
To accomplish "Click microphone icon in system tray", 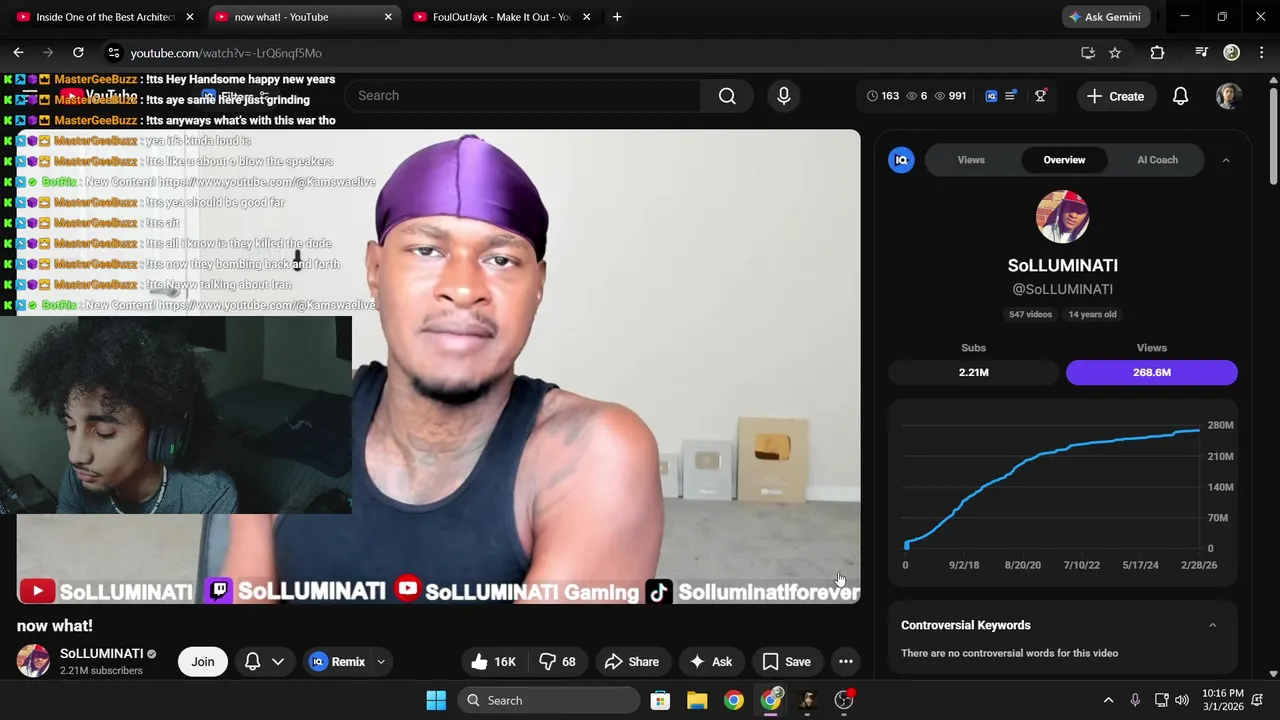I will pyautogui.click(x=1135, y=700).
